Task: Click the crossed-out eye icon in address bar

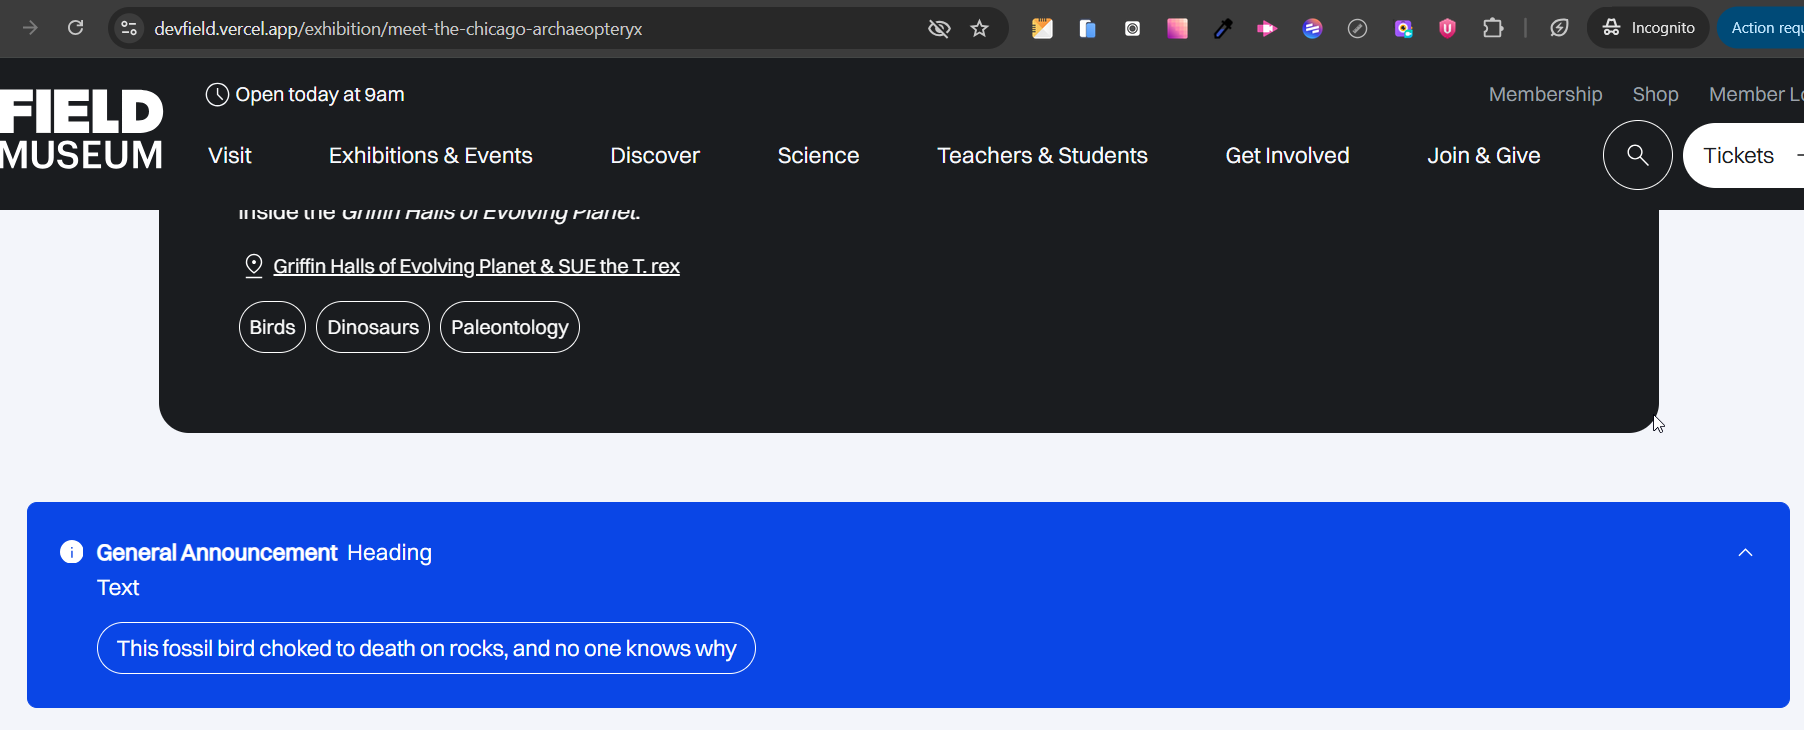Action: [x=939, y=28]
